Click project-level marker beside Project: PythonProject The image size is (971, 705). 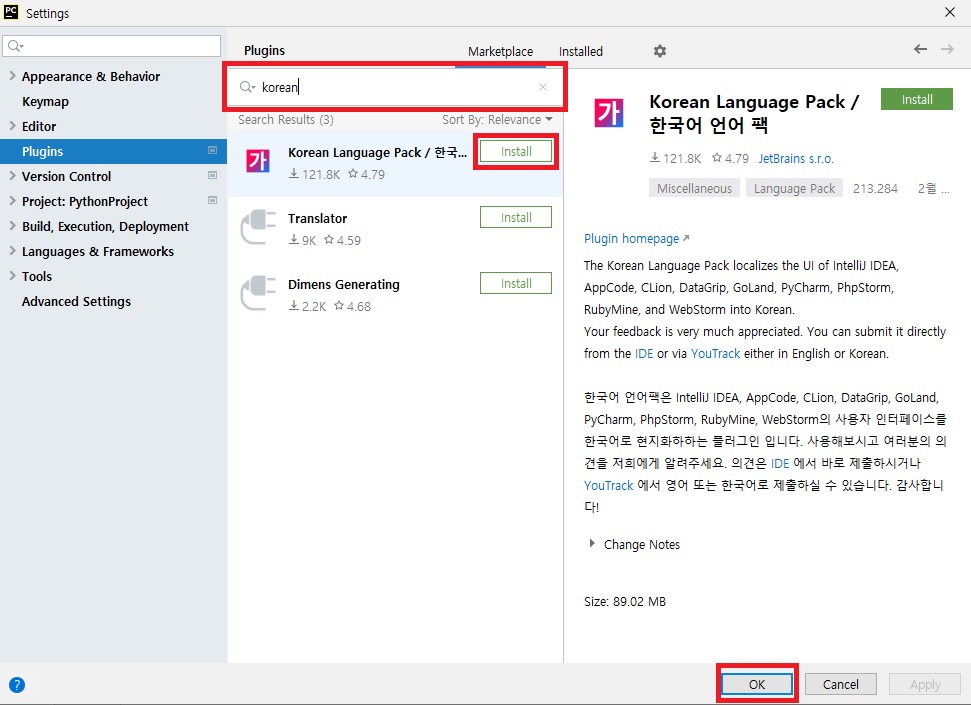pos(212,200)
